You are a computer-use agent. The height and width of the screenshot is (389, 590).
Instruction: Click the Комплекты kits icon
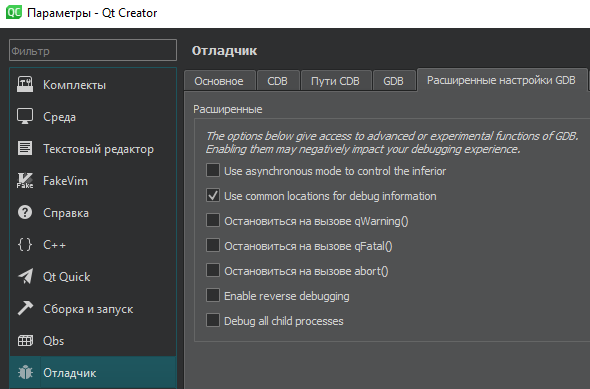click(25, 85)
